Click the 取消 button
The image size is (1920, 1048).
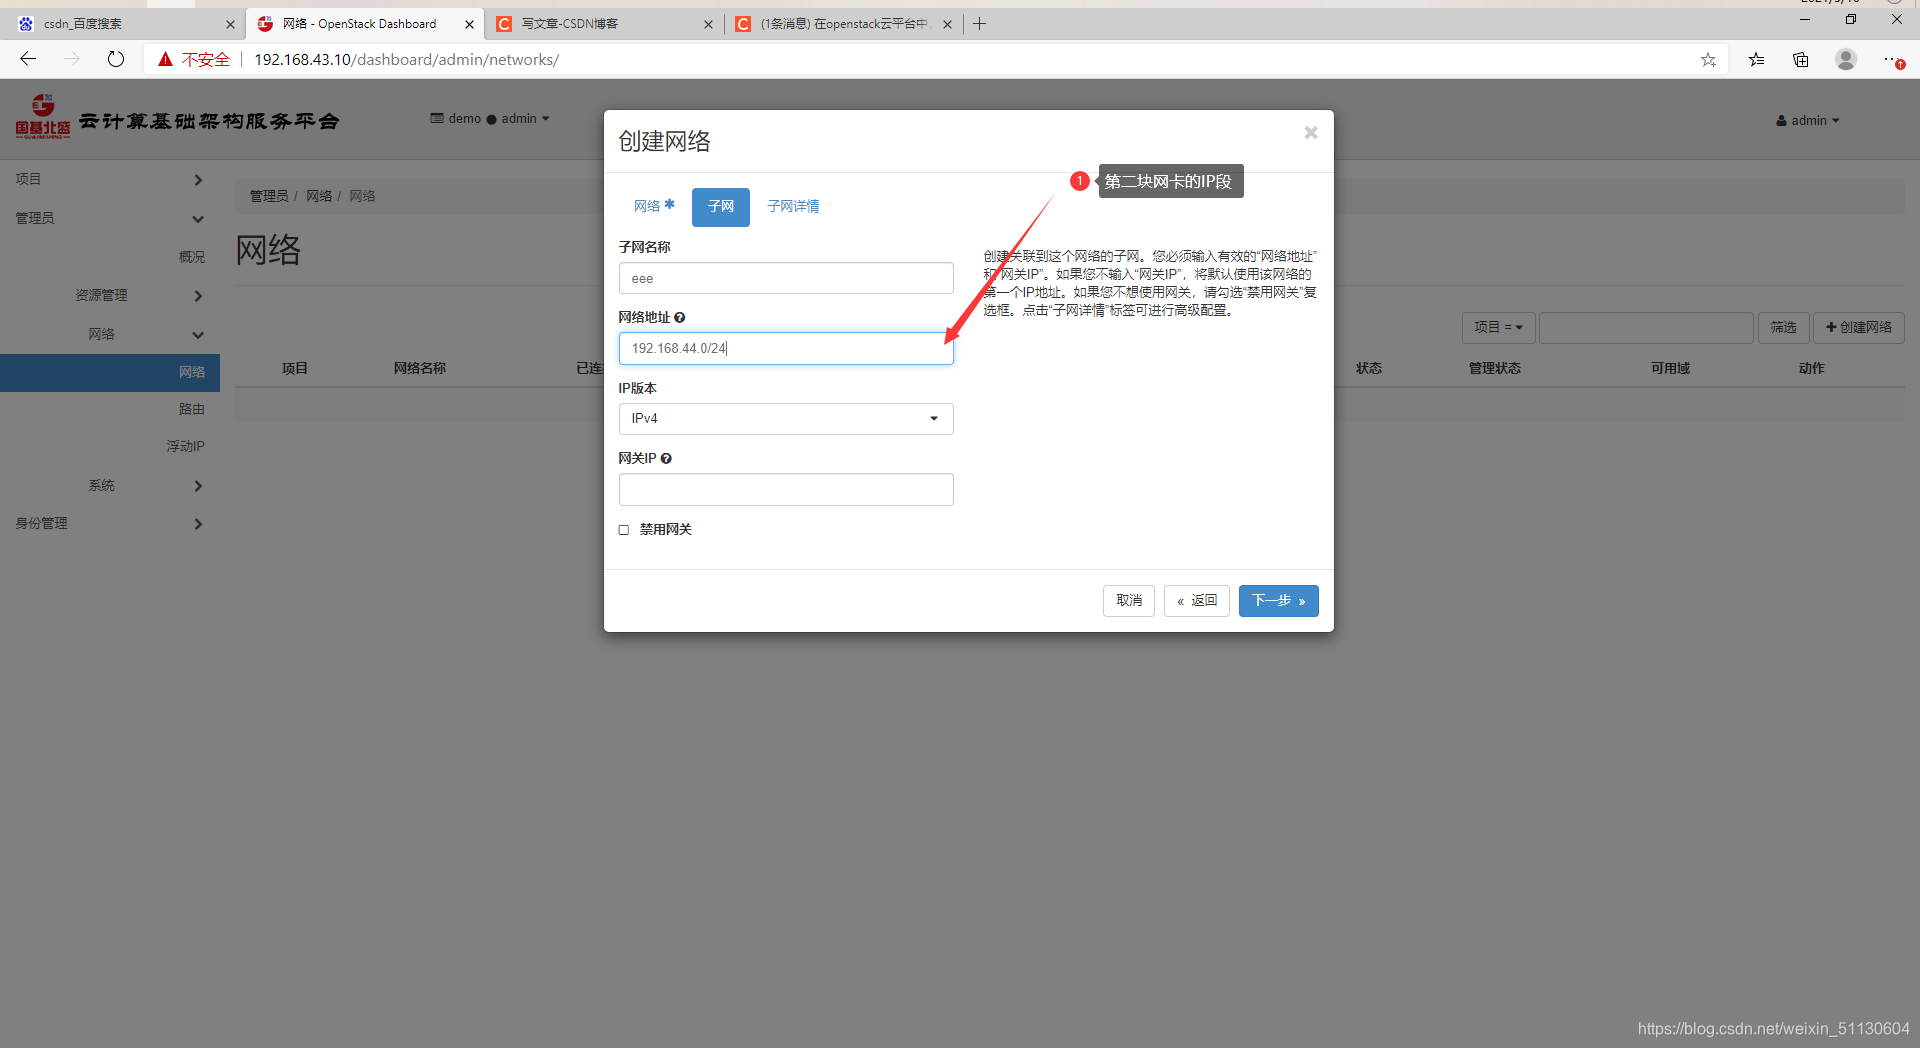(1129, 601)
